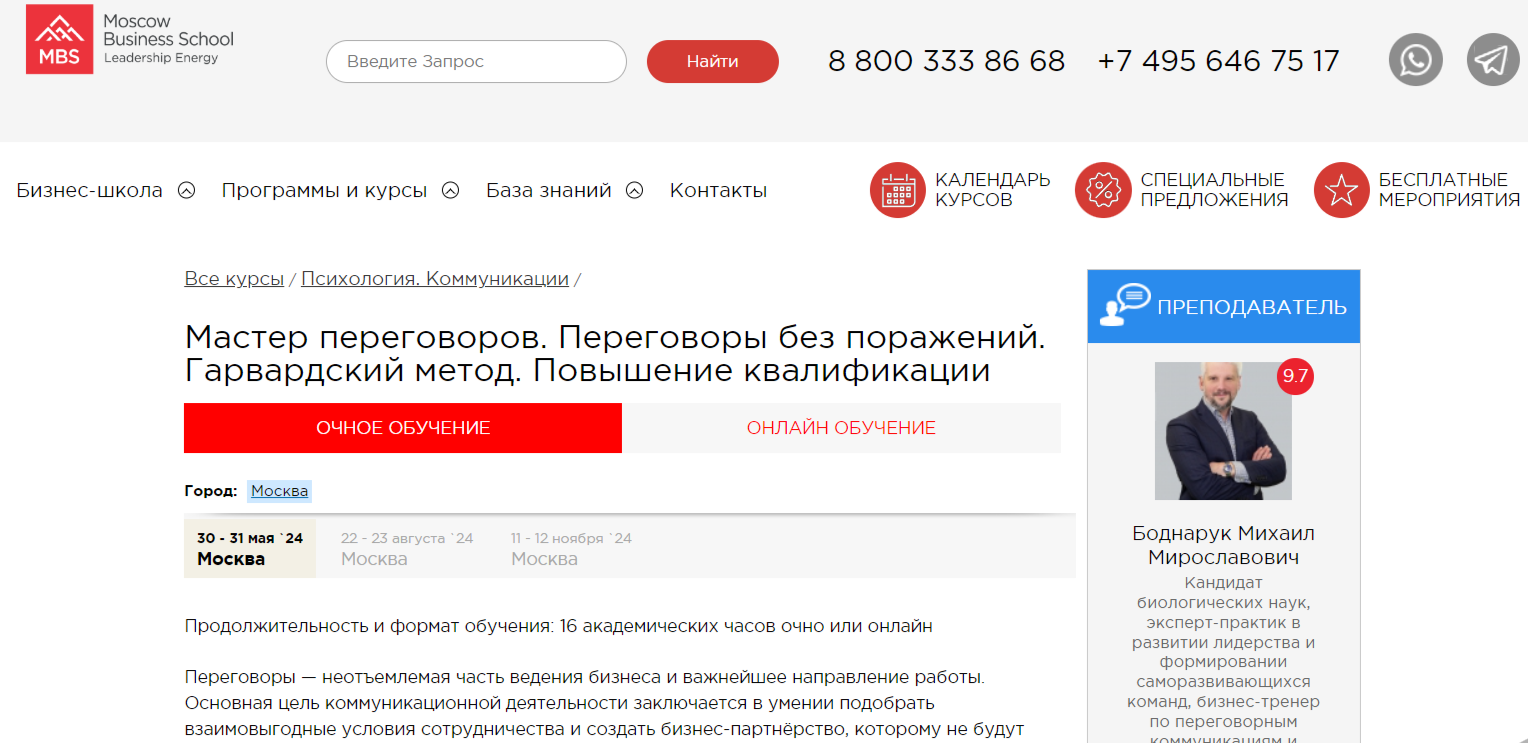Select the 22 - 23 августа '24 date
1528x743 pixels.
407,548
